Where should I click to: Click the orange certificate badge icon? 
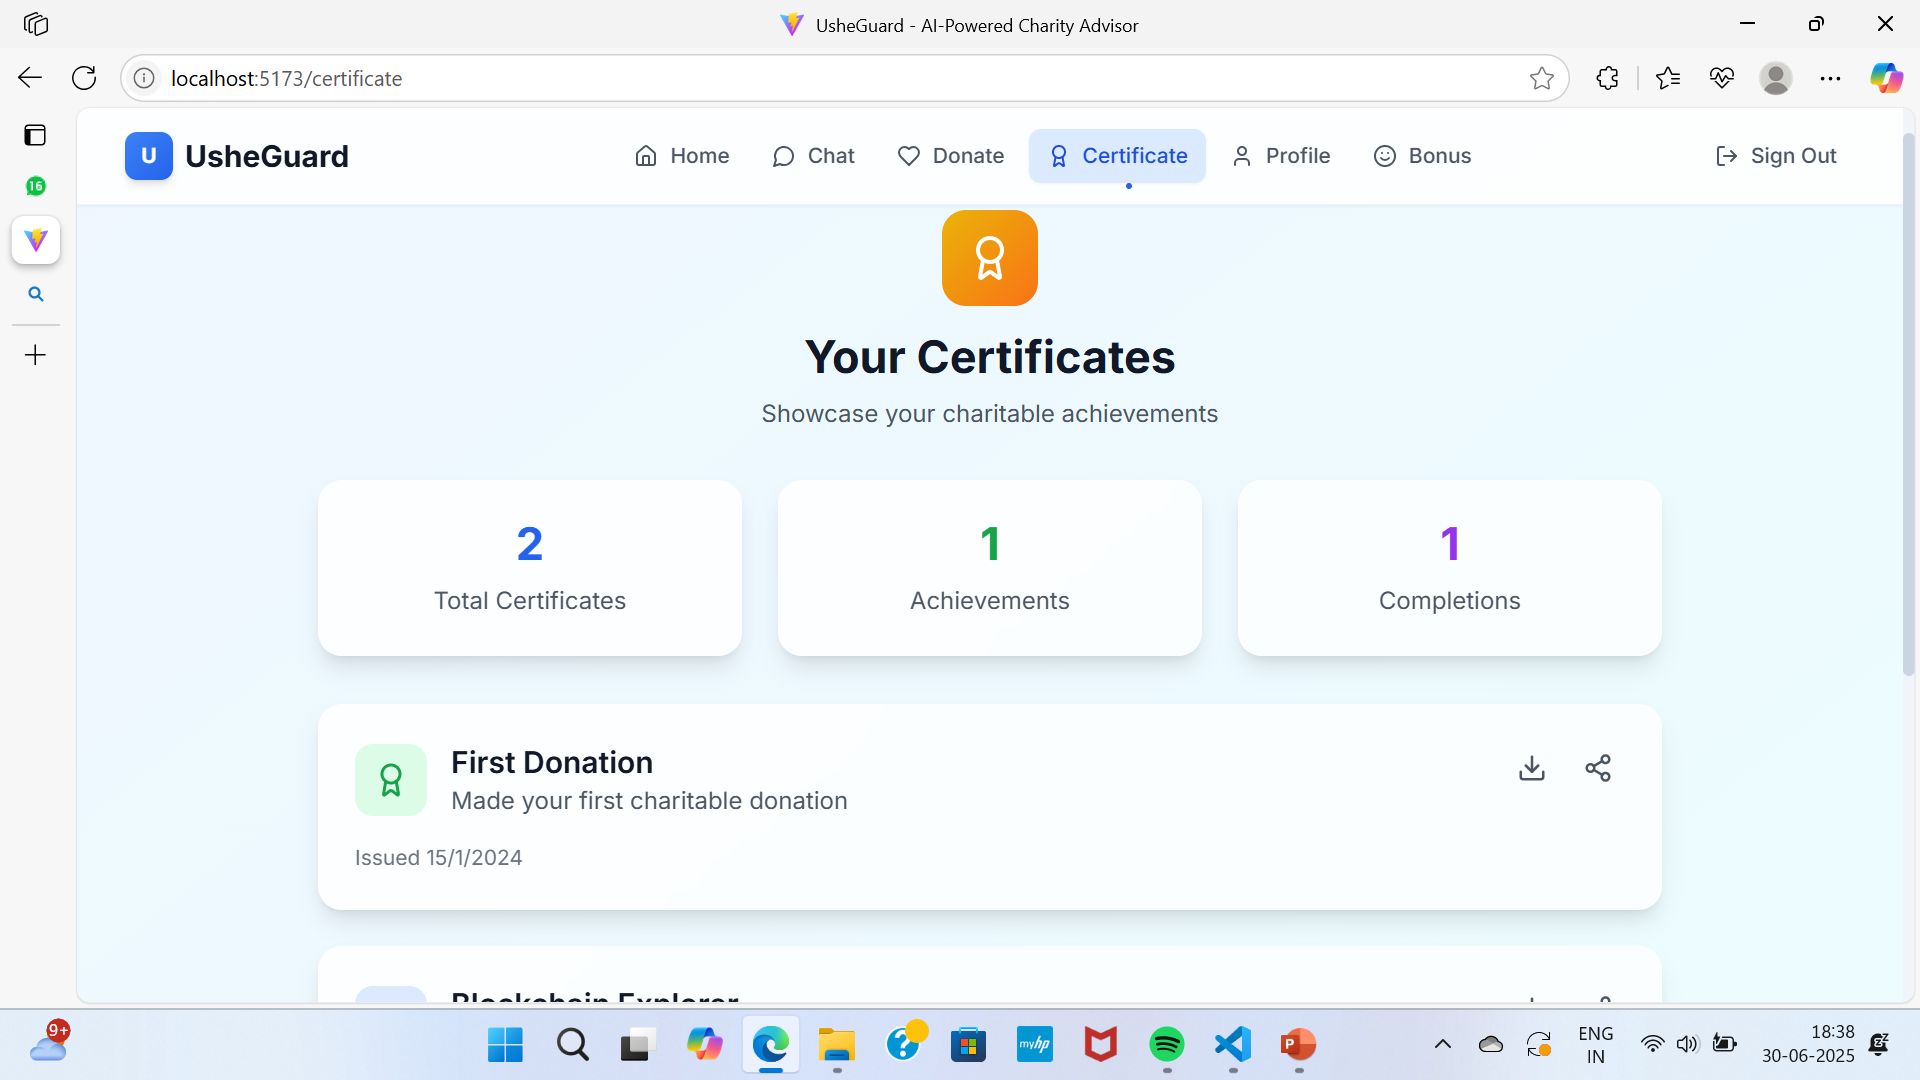989,258
